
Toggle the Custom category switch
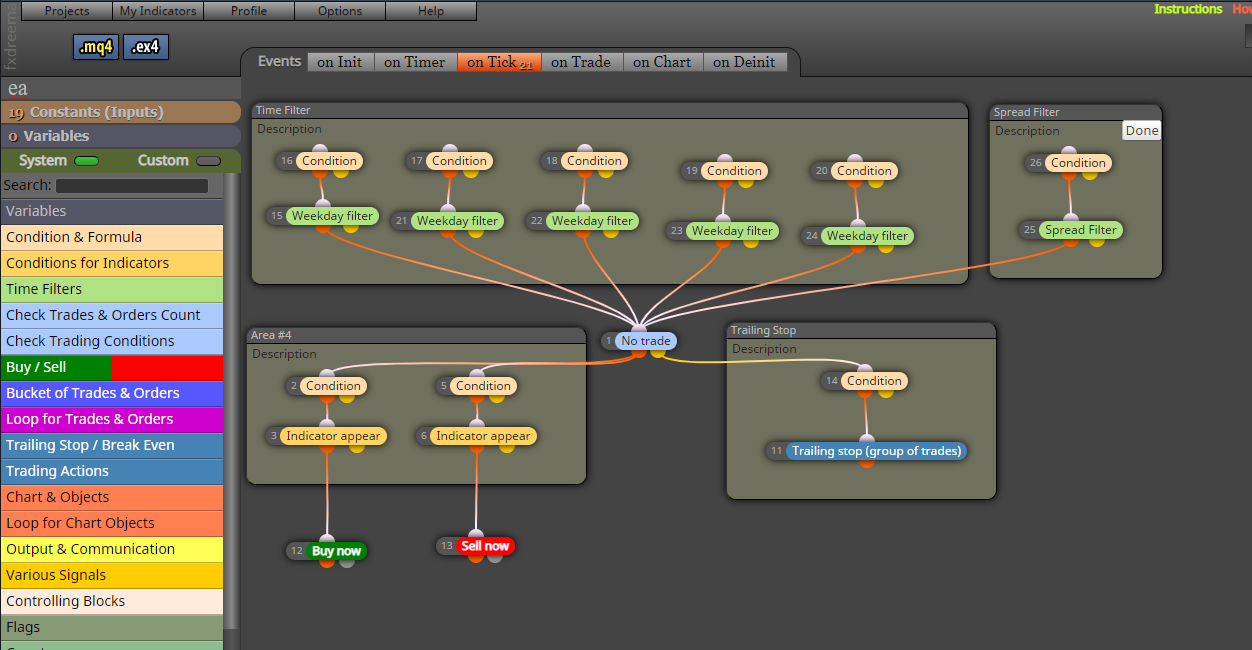click(x=209, y=161)
